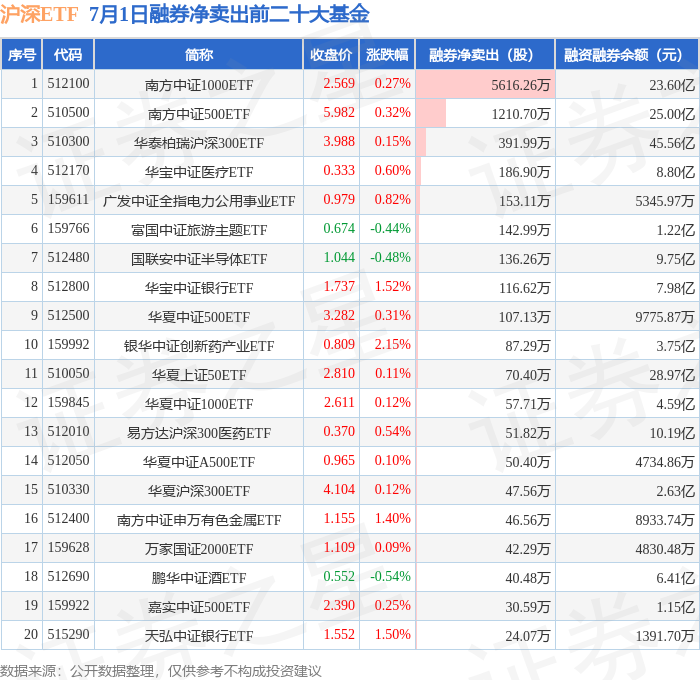
Task: Select fund name 华泰柏瑞沪深300ETF
Action: tap(199, 143)
